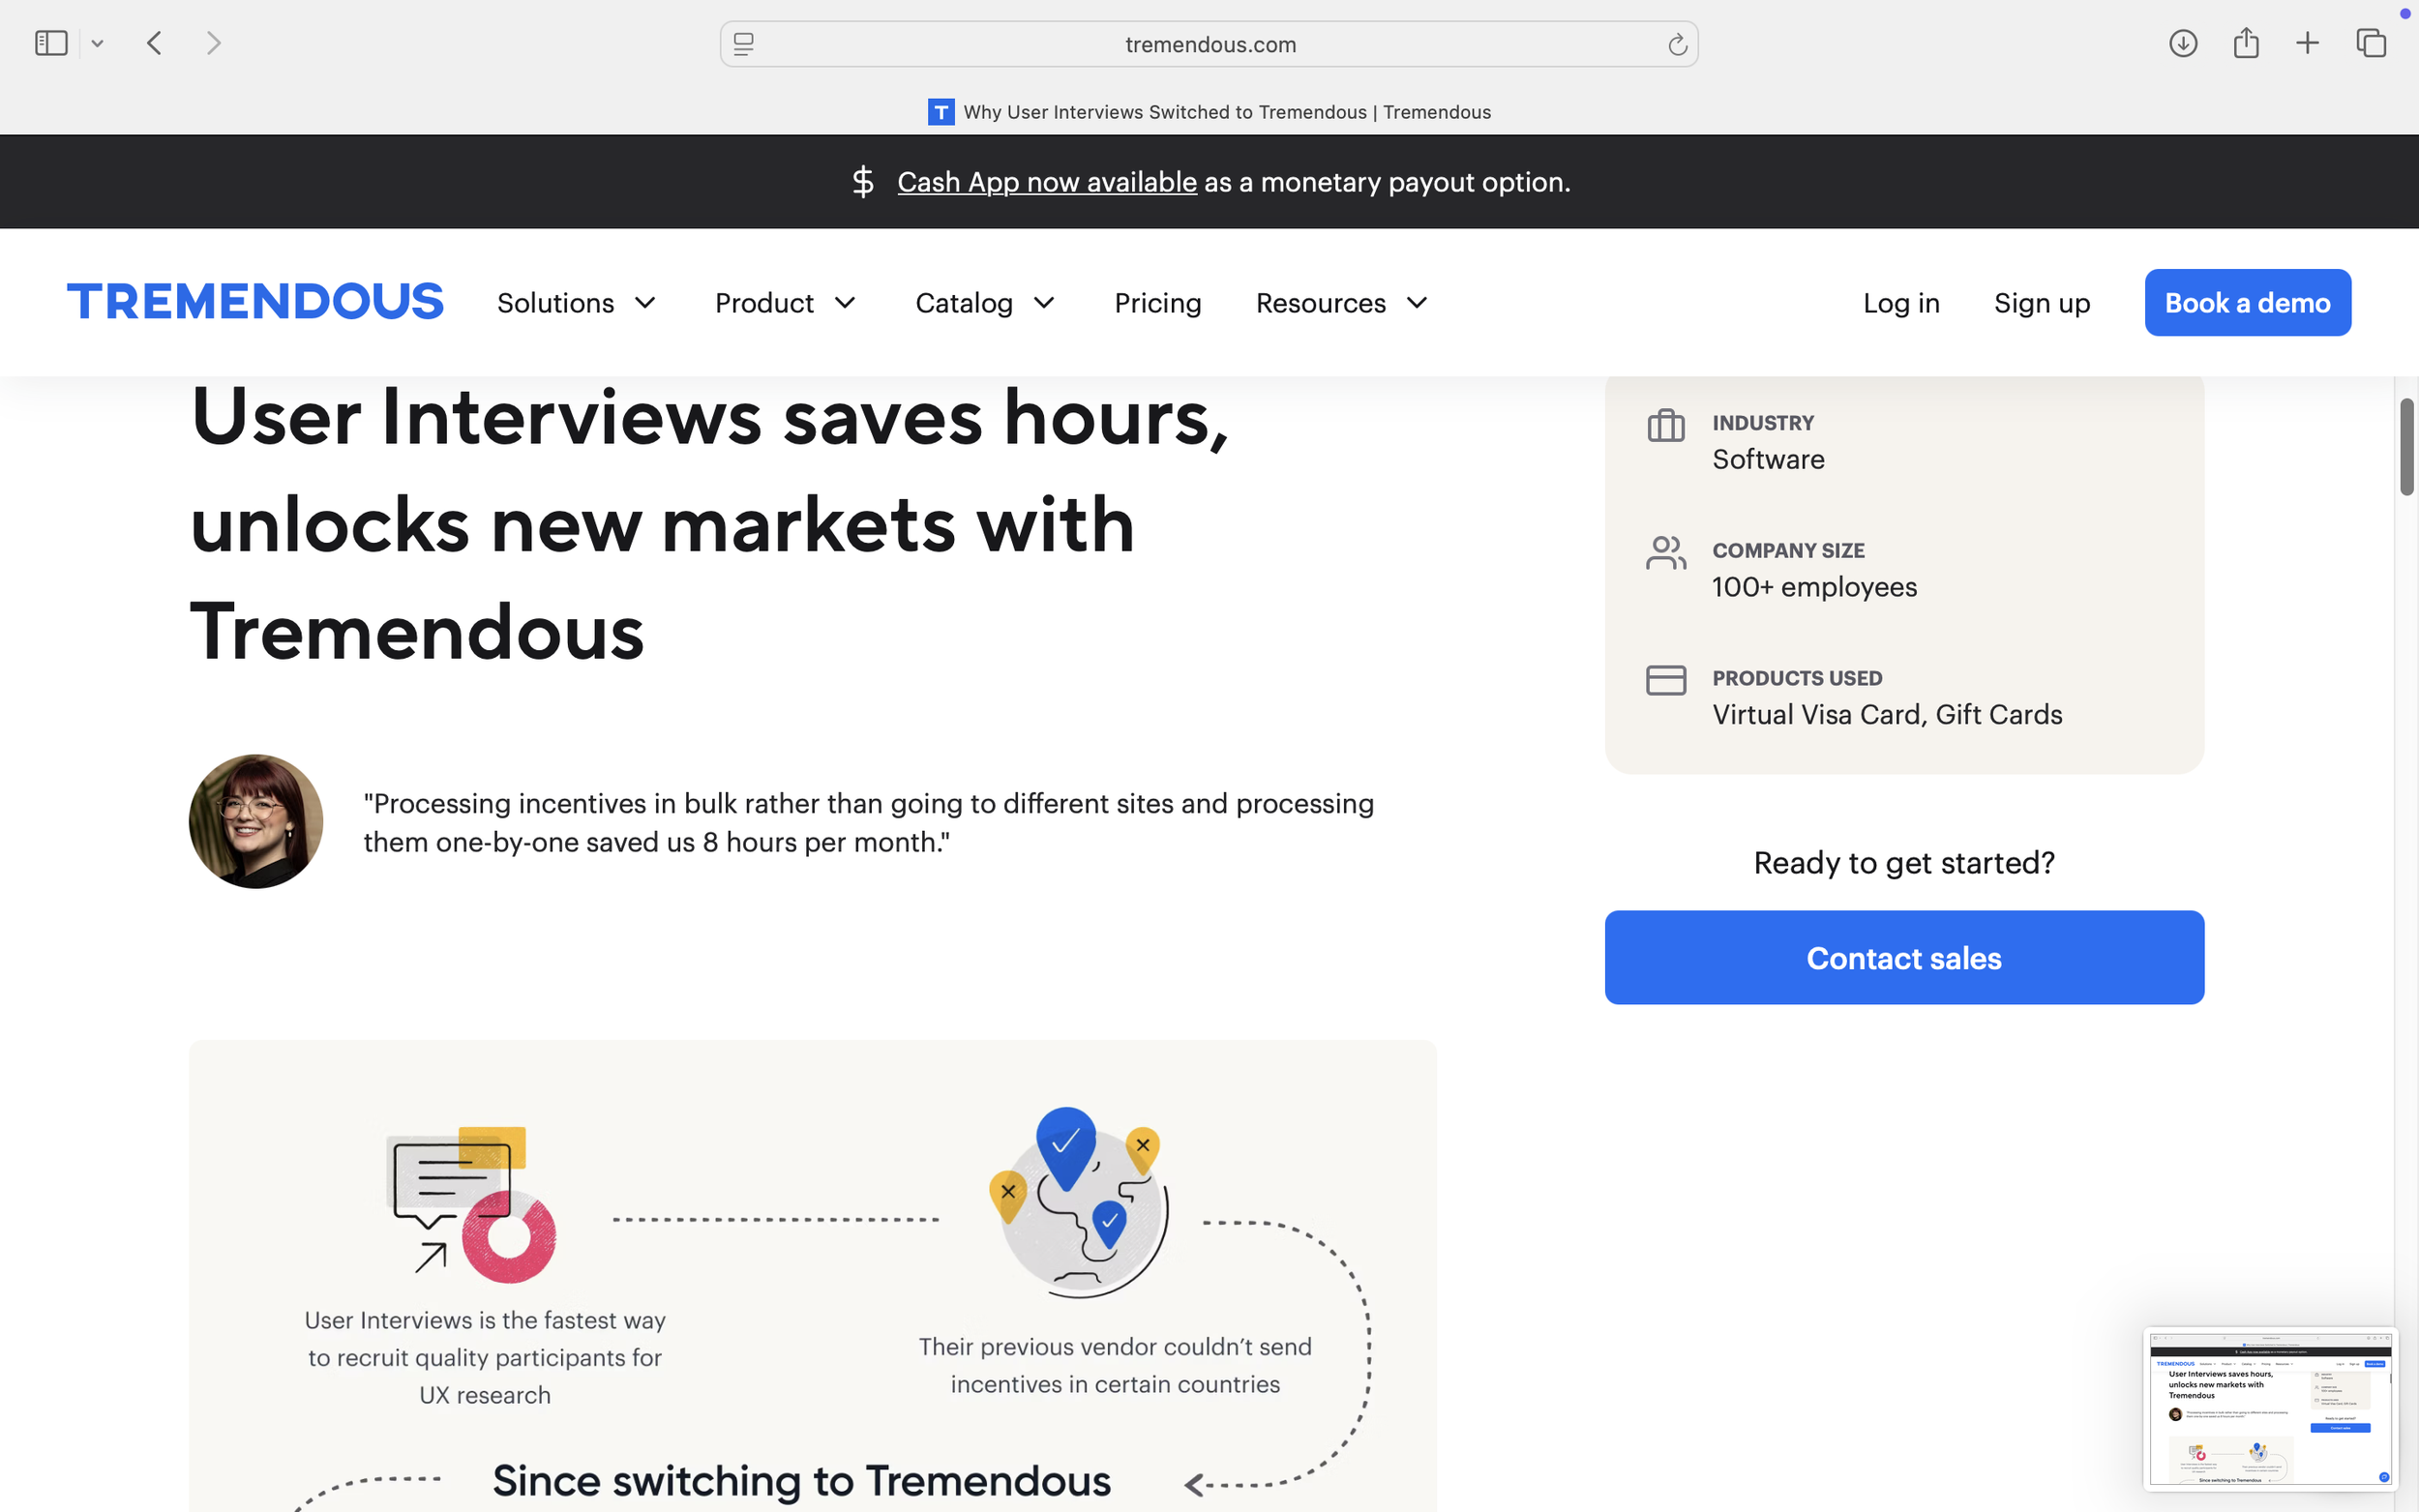Click the Book a demo button
The height and width of the screenshot is (1512, 2419).
2247,303
